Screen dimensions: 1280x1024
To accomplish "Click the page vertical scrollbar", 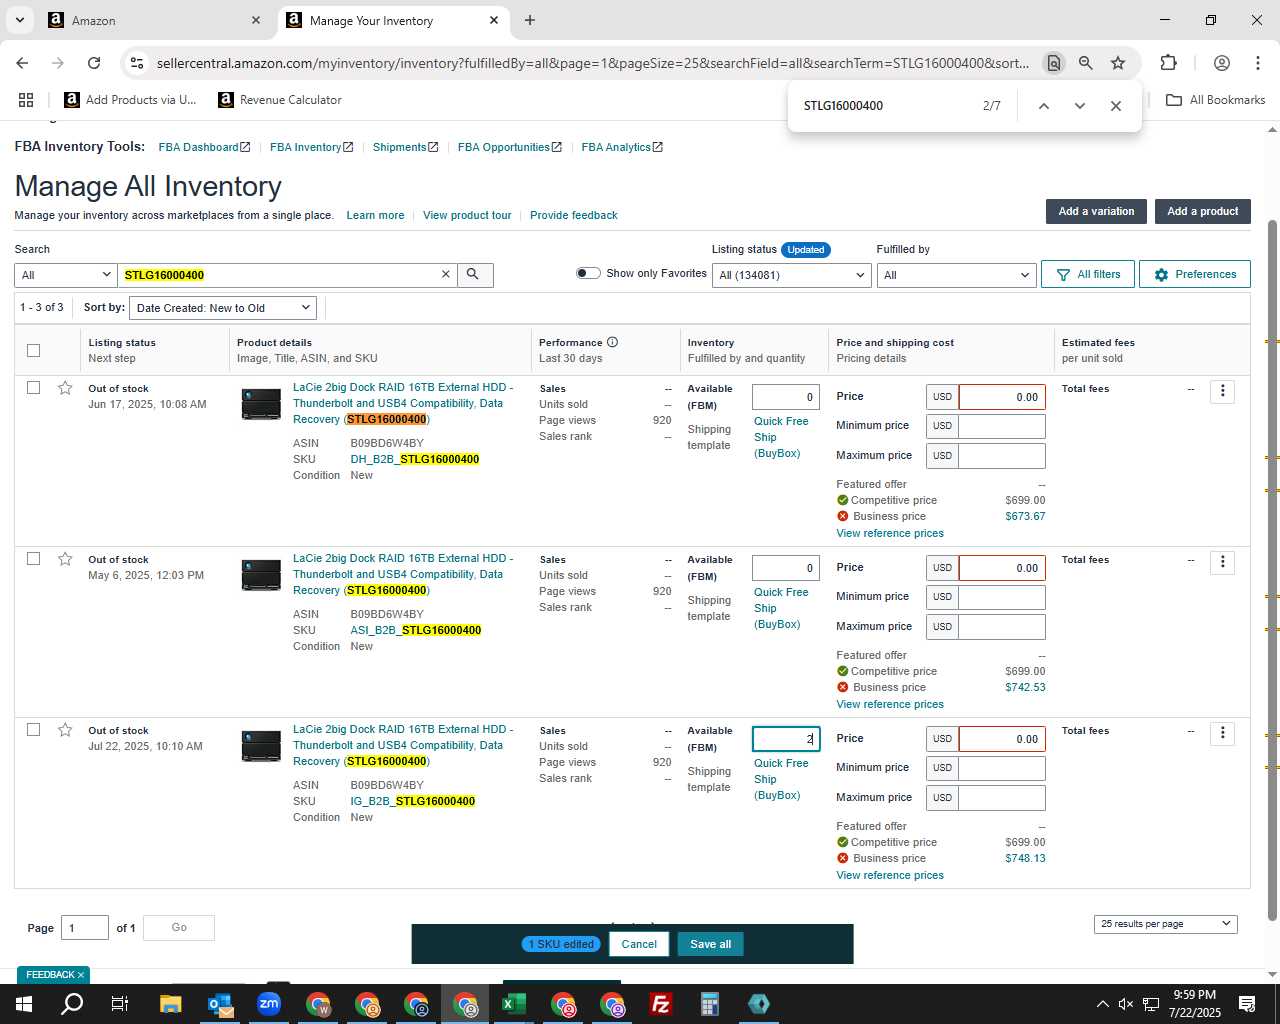I will (1272, 570).
